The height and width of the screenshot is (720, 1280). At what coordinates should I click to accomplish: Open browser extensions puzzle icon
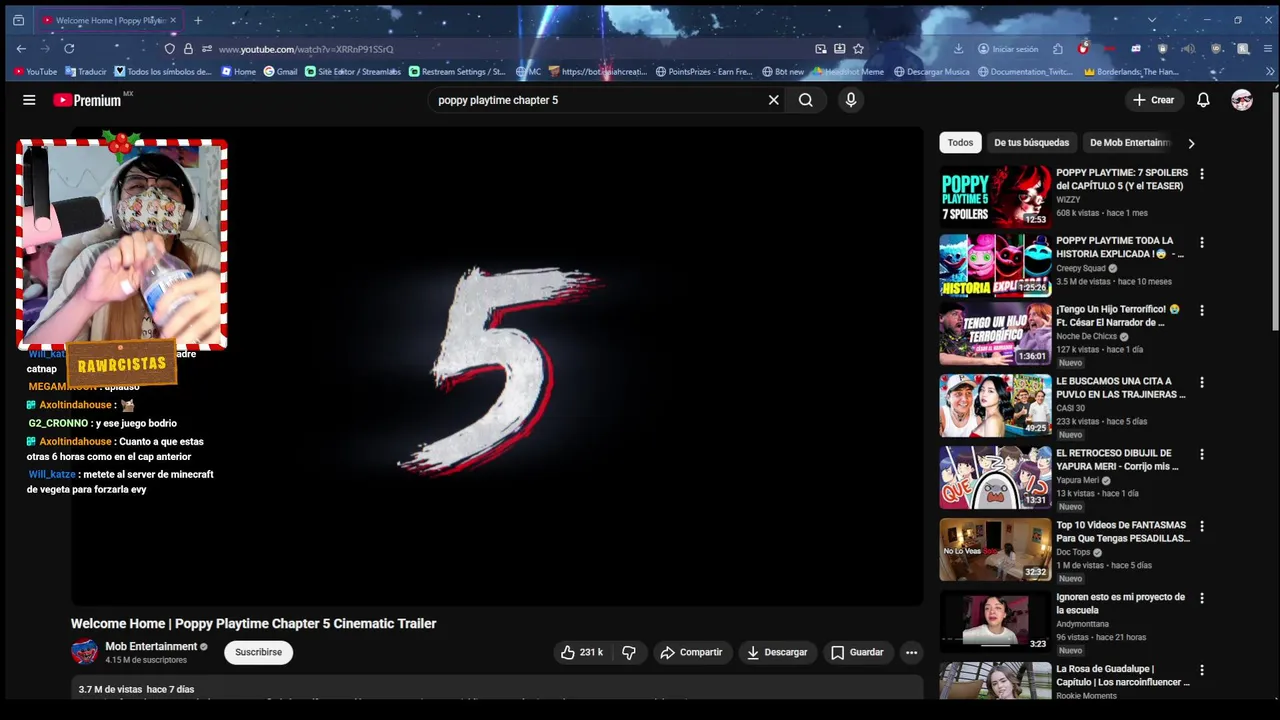(x=1058, y=48)
